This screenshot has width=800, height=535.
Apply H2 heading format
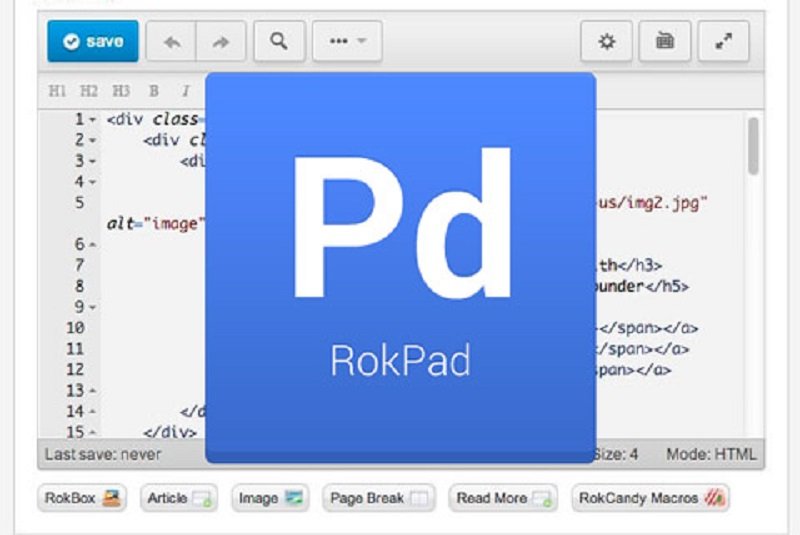(x=89, y=91)
